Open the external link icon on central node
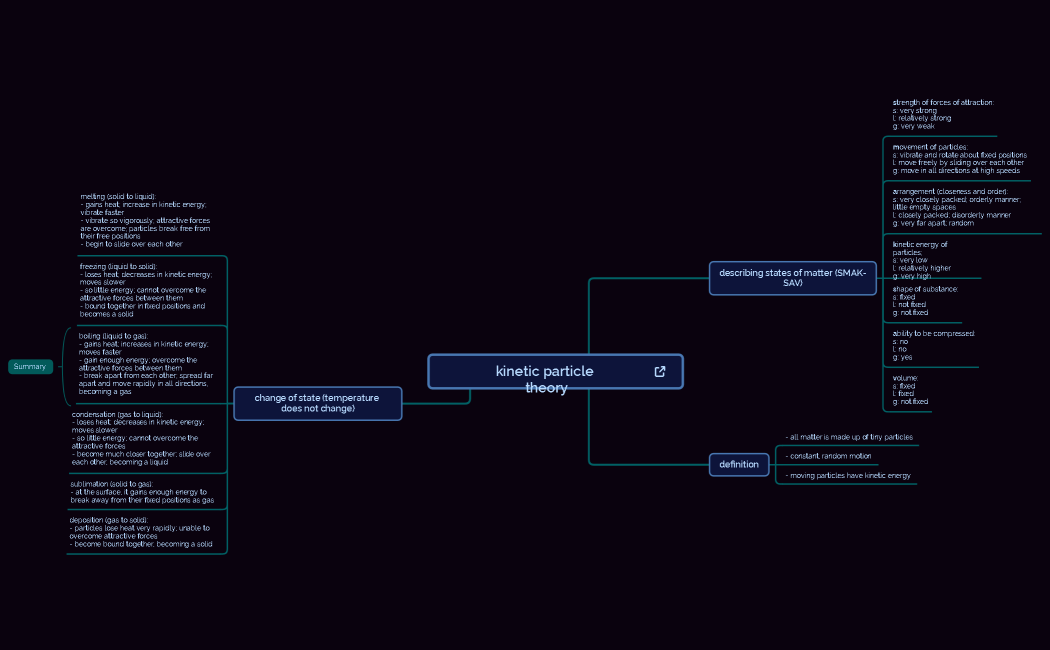The width and height of the screenshot is (1050, 650). [660, 372]
